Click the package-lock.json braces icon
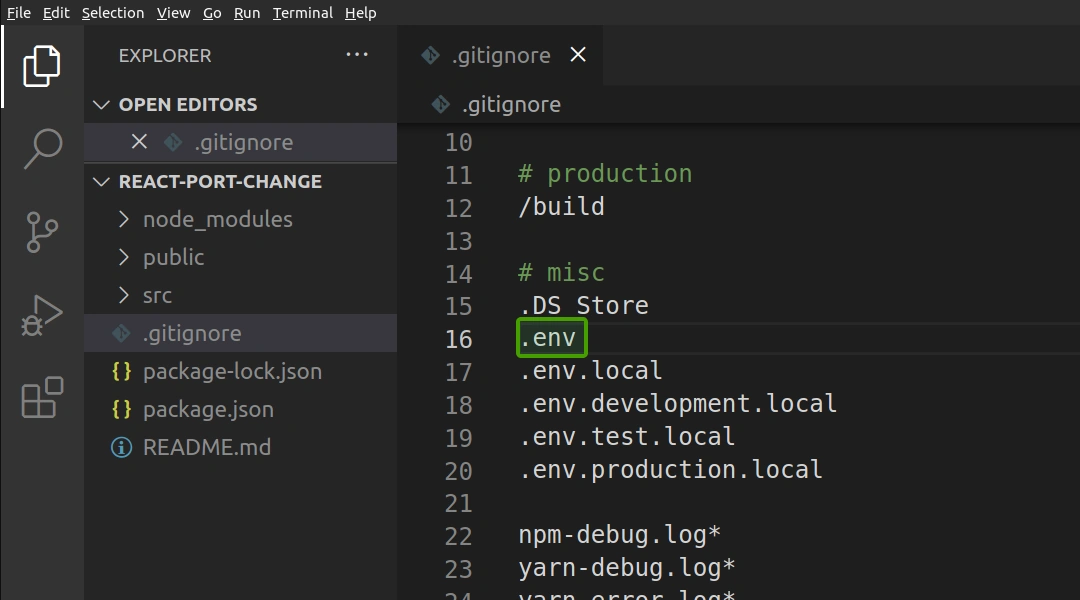Image resolution: width=1080 pixels, height=600 pixels. click(121, 371)
